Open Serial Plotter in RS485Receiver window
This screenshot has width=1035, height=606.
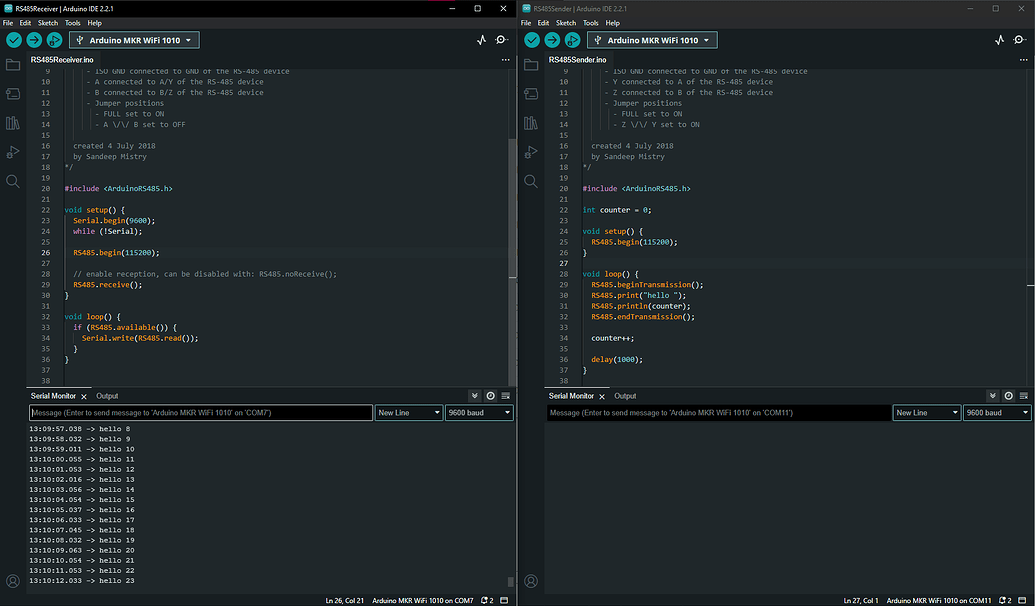point(481,40)
